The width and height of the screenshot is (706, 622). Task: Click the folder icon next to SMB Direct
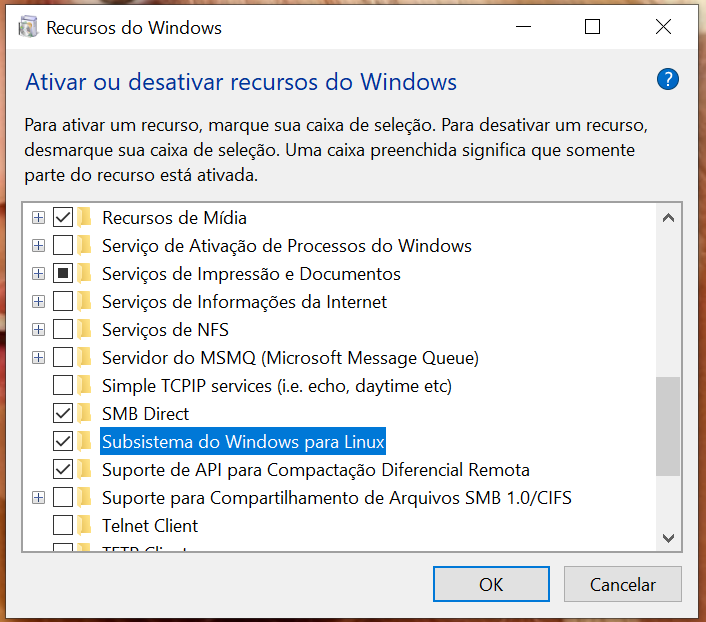[86, 413]
